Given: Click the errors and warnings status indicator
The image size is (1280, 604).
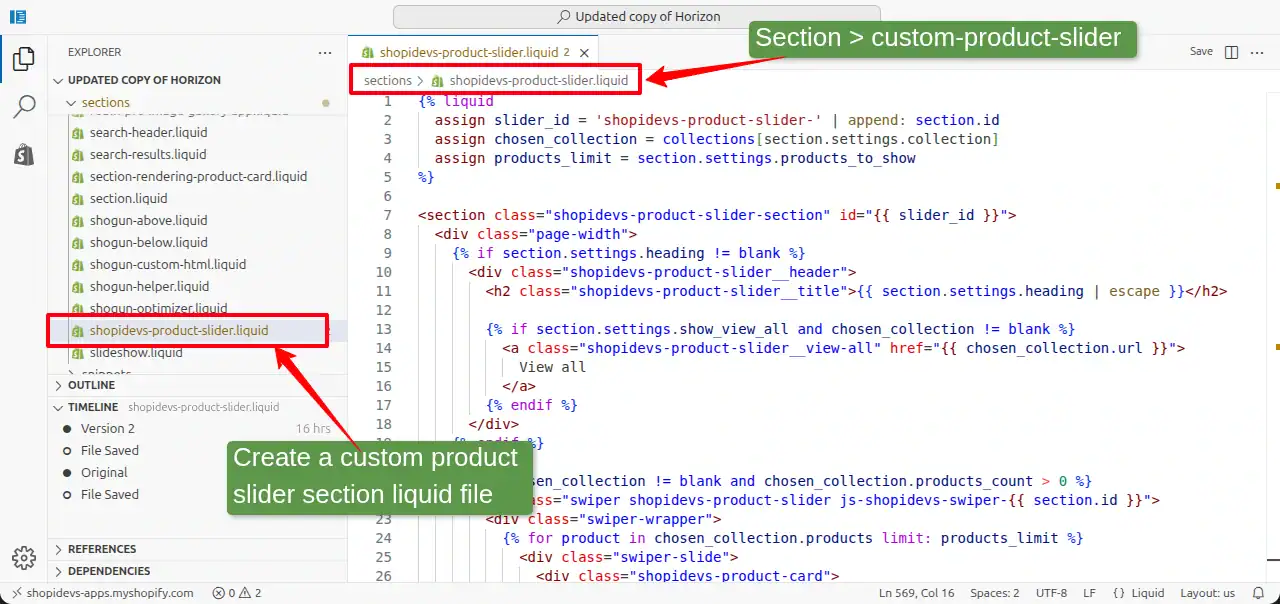Looking at the screenshot, I should [237, 593].
